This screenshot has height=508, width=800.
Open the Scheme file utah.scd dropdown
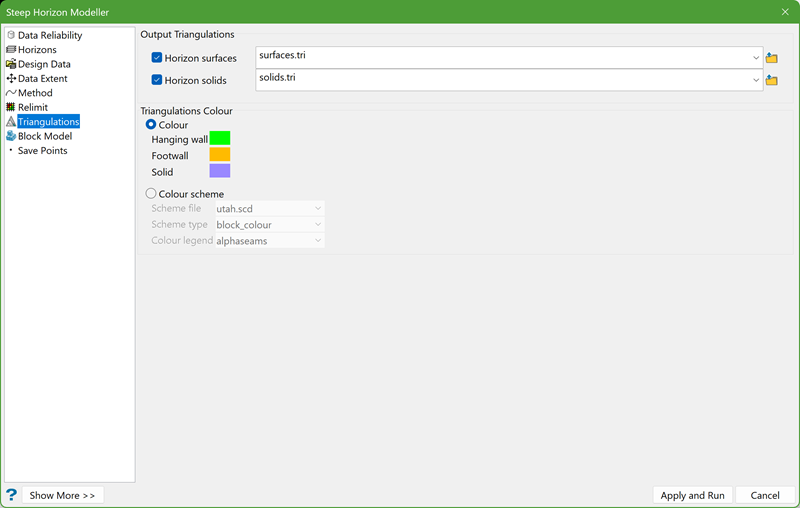[269, 209]
